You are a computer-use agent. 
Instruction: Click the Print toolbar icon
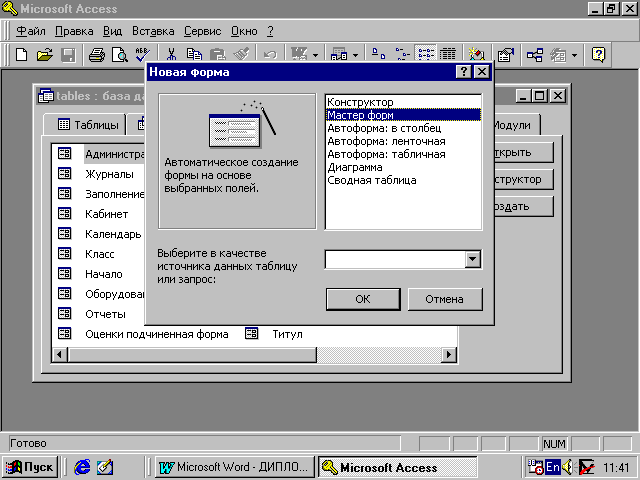(x=97, y=55)
